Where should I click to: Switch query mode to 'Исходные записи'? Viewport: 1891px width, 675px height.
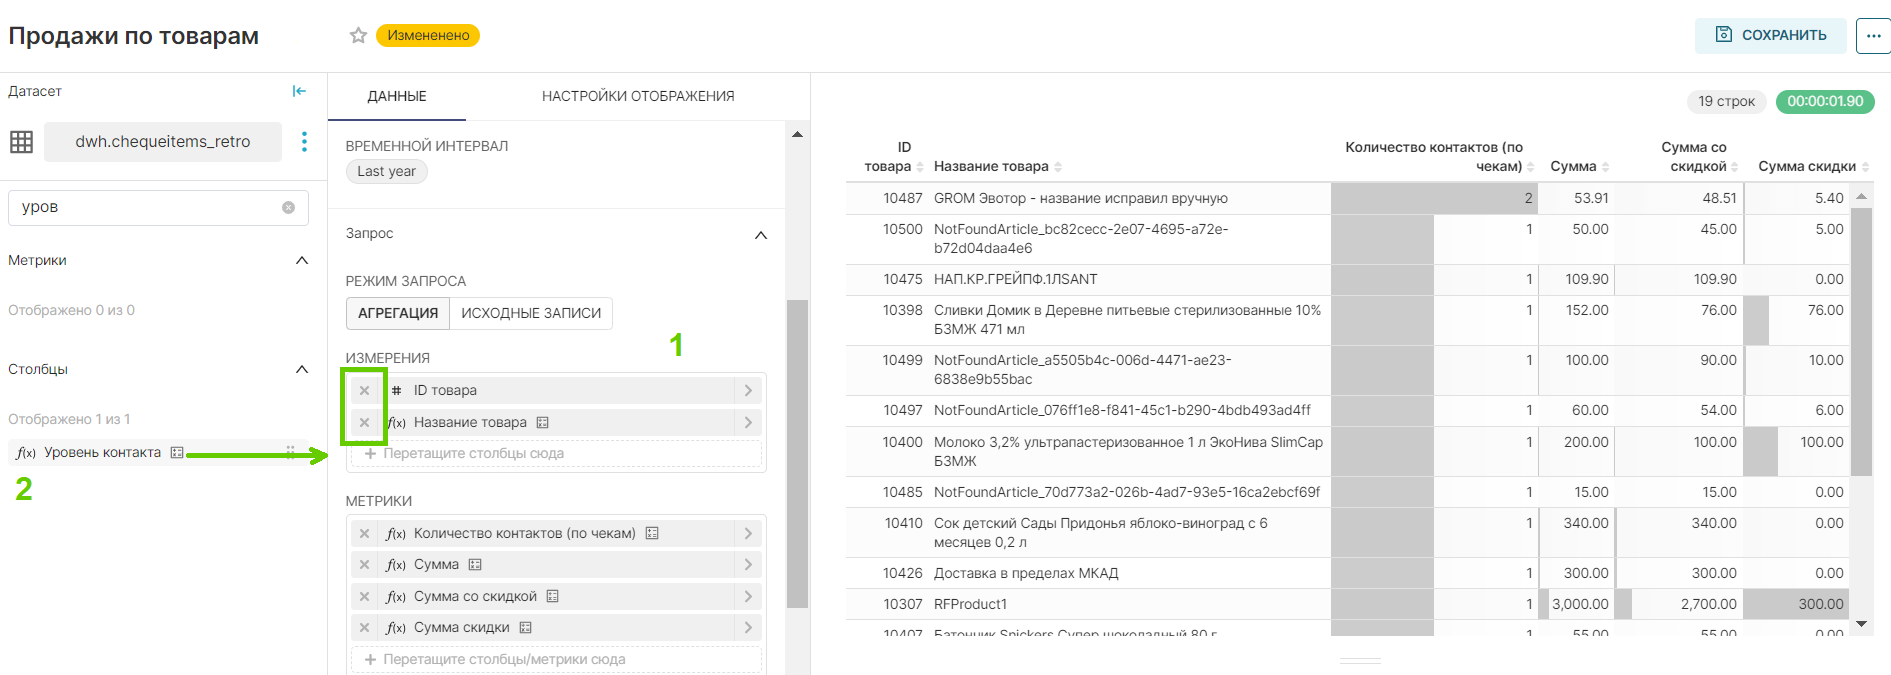click(531, 313)
